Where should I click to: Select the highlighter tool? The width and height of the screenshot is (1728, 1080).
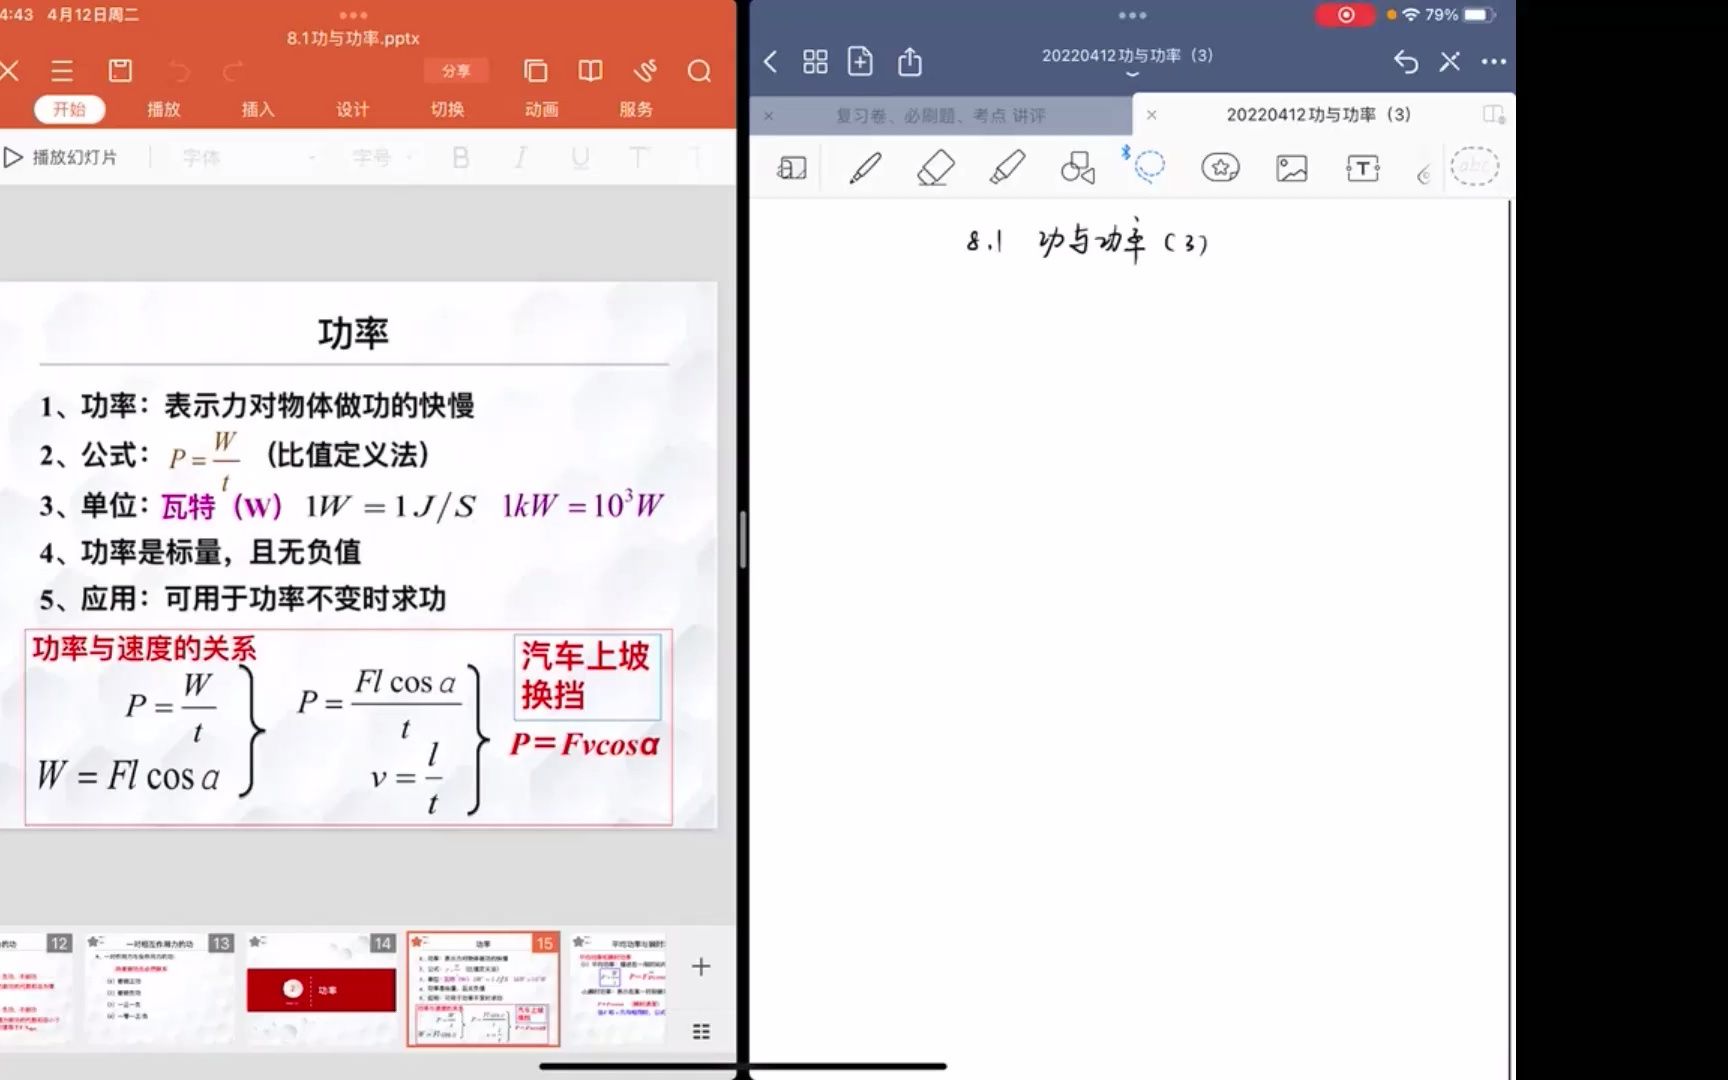click(x=1007, y=167)
